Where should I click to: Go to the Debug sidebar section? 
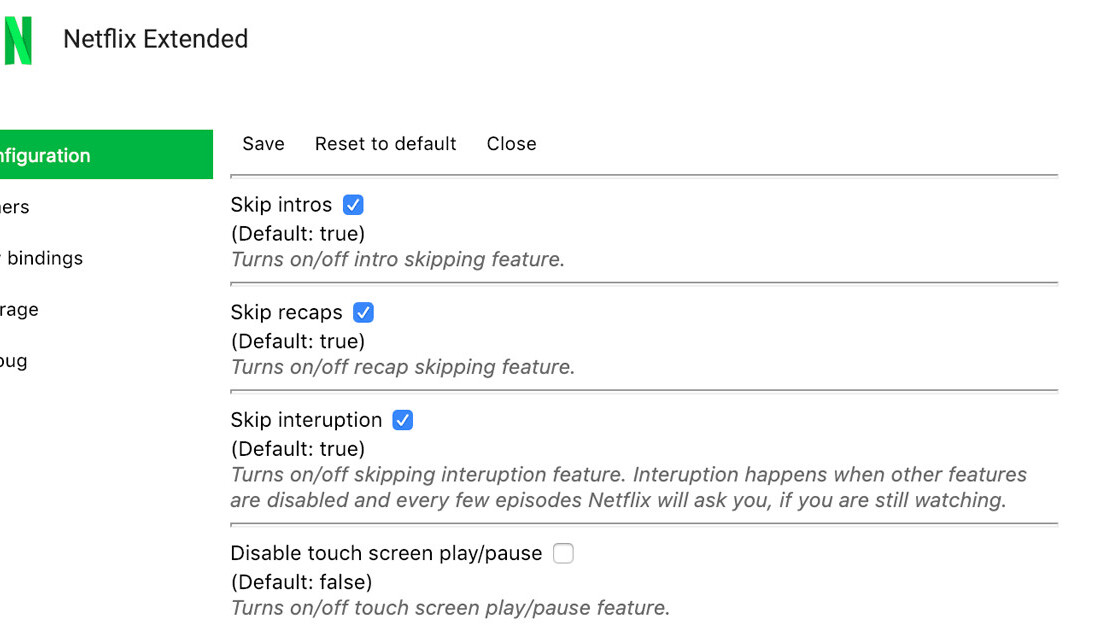coord(14,361)
